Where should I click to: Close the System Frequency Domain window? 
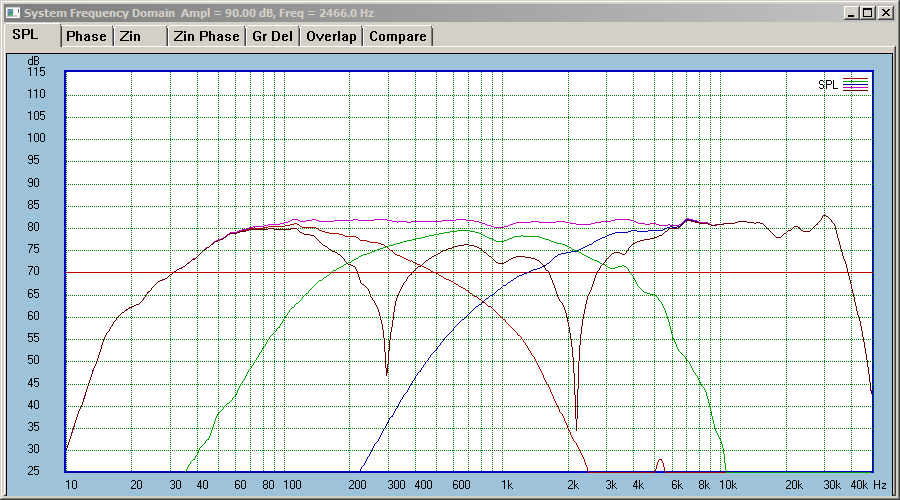coord(885,13)
